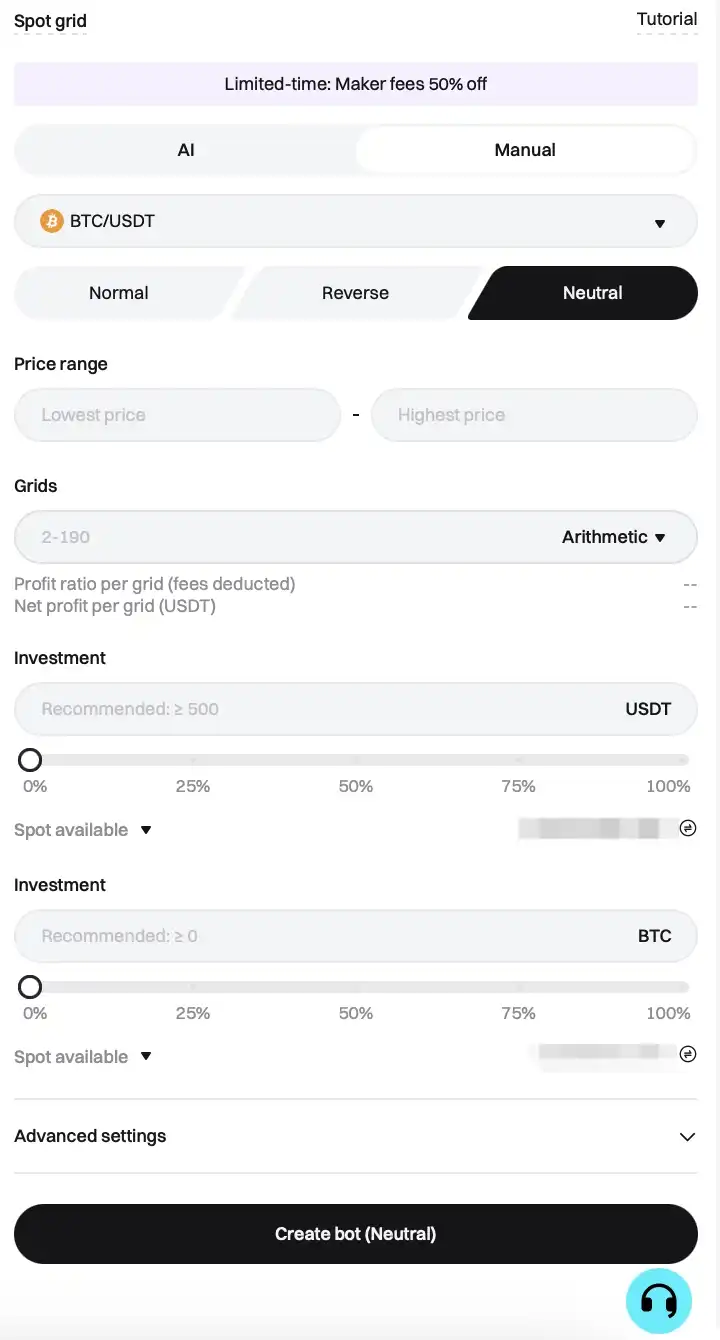720x1340 pixels.
Task: Choose the Neutral grid strategy
Action: [x=592, y=293]
